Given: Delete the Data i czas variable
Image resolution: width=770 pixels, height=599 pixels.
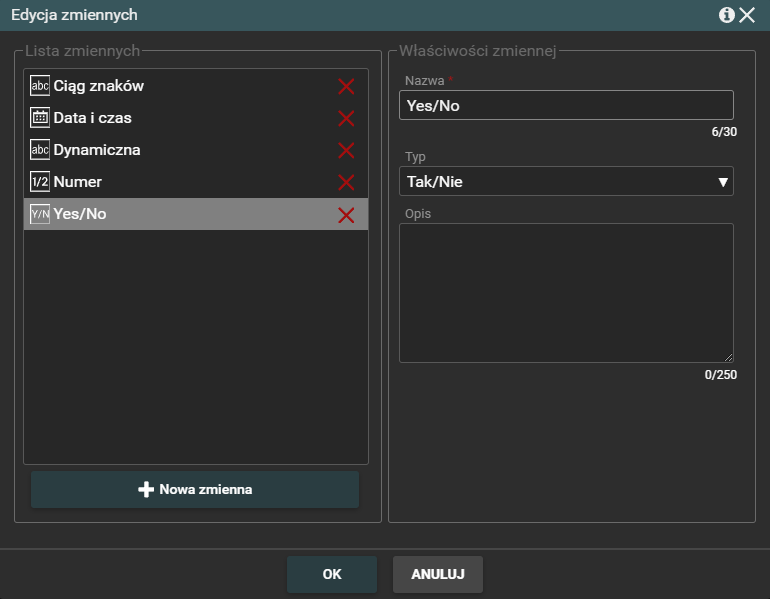Looking at the screenshot, I should [346, 118].
